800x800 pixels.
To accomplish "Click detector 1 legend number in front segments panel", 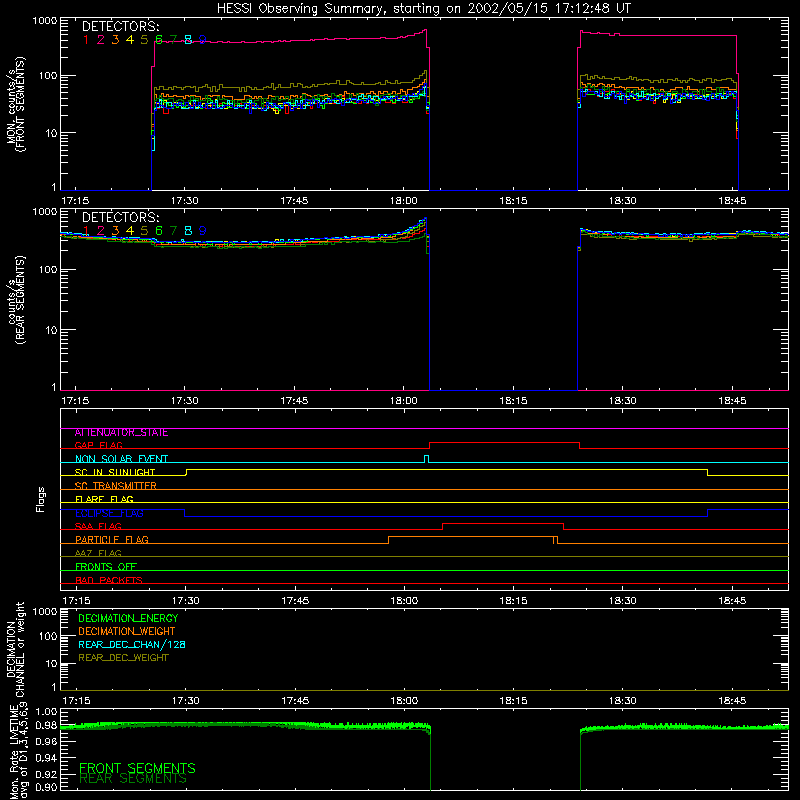I will pyautogui.click(x=86, y=40).
